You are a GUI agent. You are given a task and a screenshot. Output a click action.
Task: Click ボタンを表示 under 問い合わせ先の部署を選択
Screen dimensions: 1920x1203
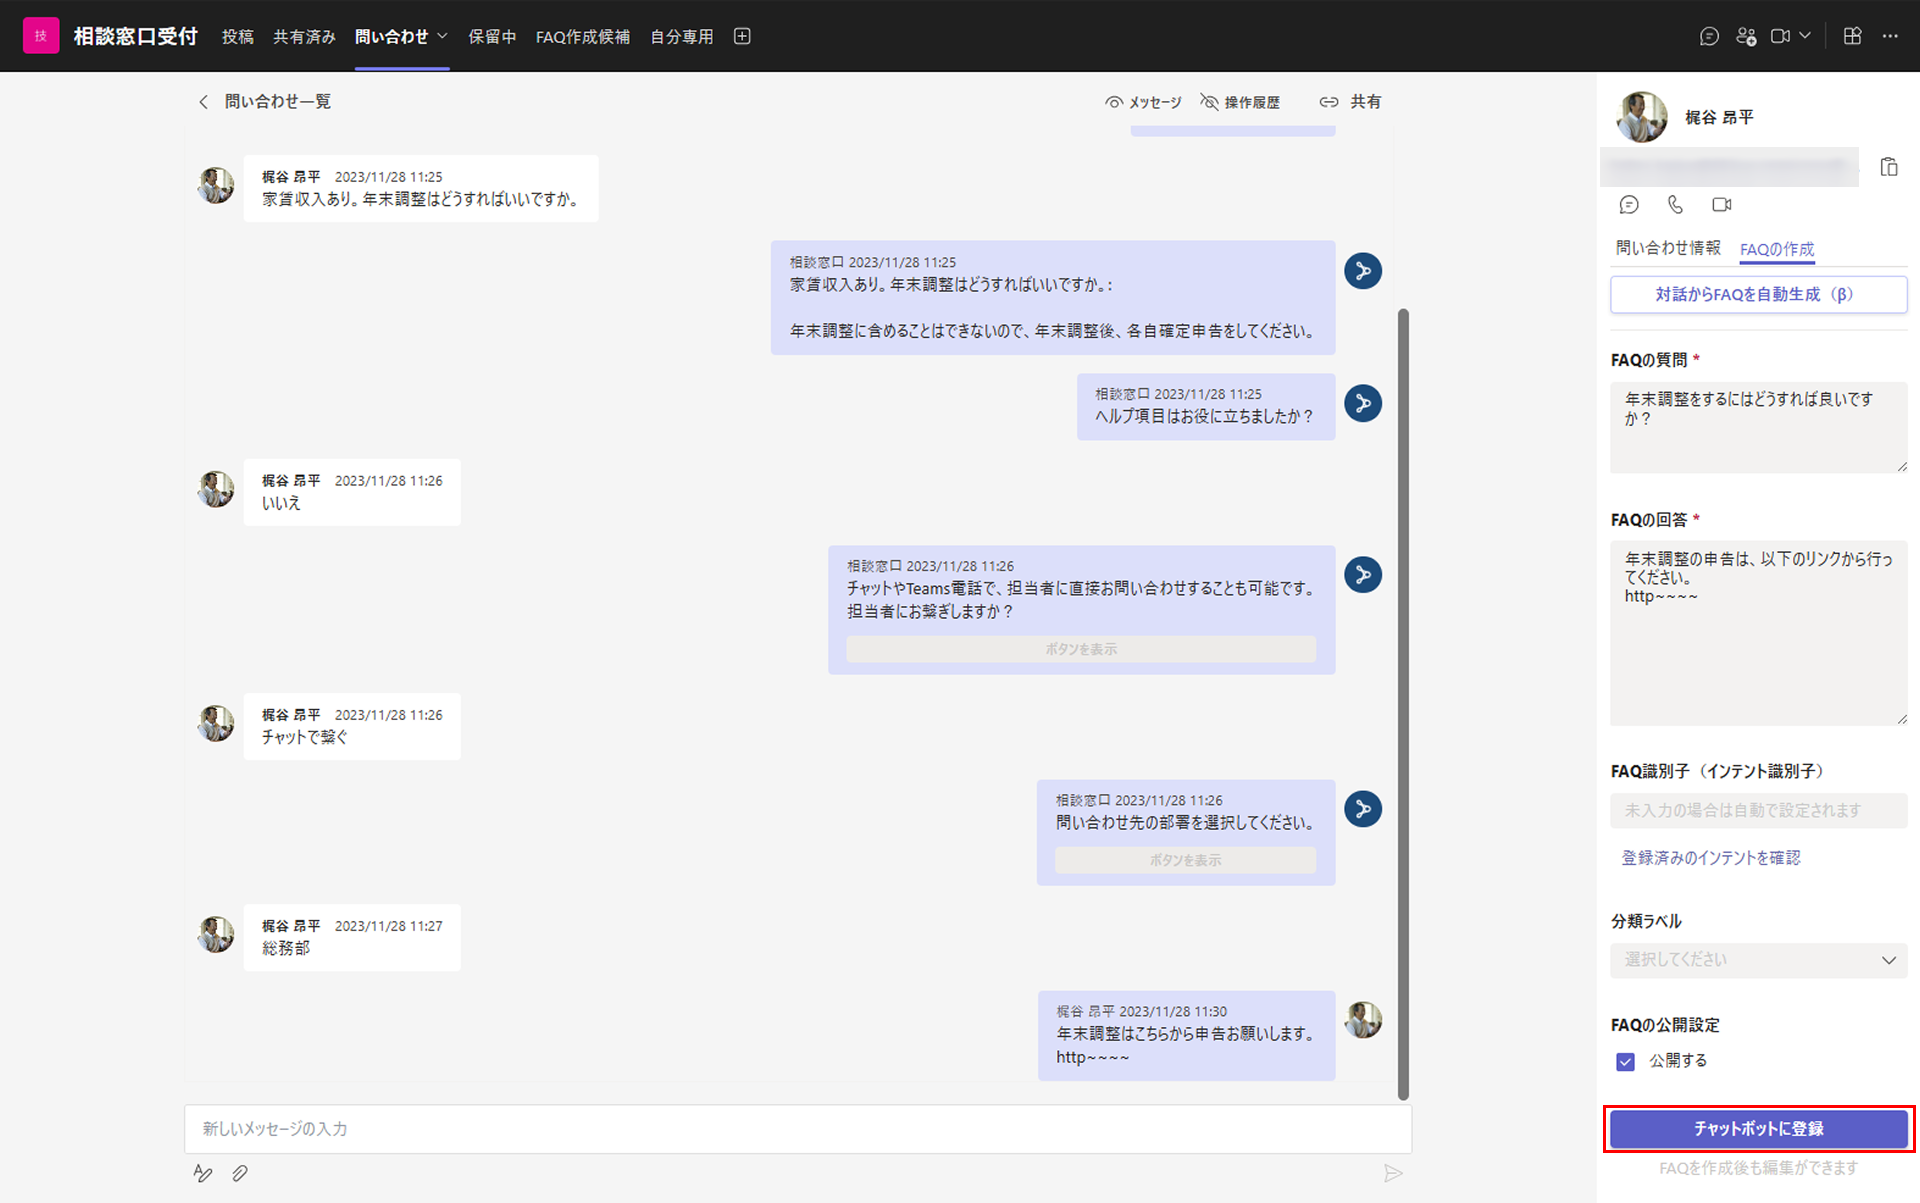coord(1185,860)
